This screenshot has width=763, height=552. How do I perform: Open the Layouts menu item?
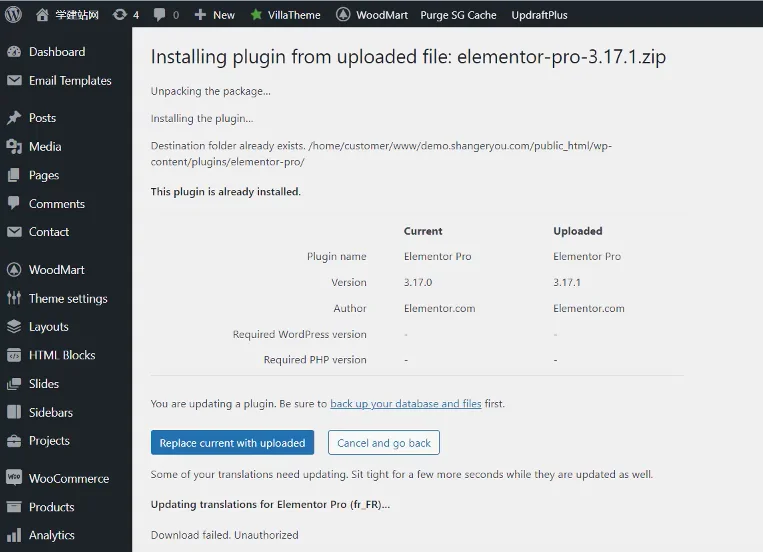[48, 327]
